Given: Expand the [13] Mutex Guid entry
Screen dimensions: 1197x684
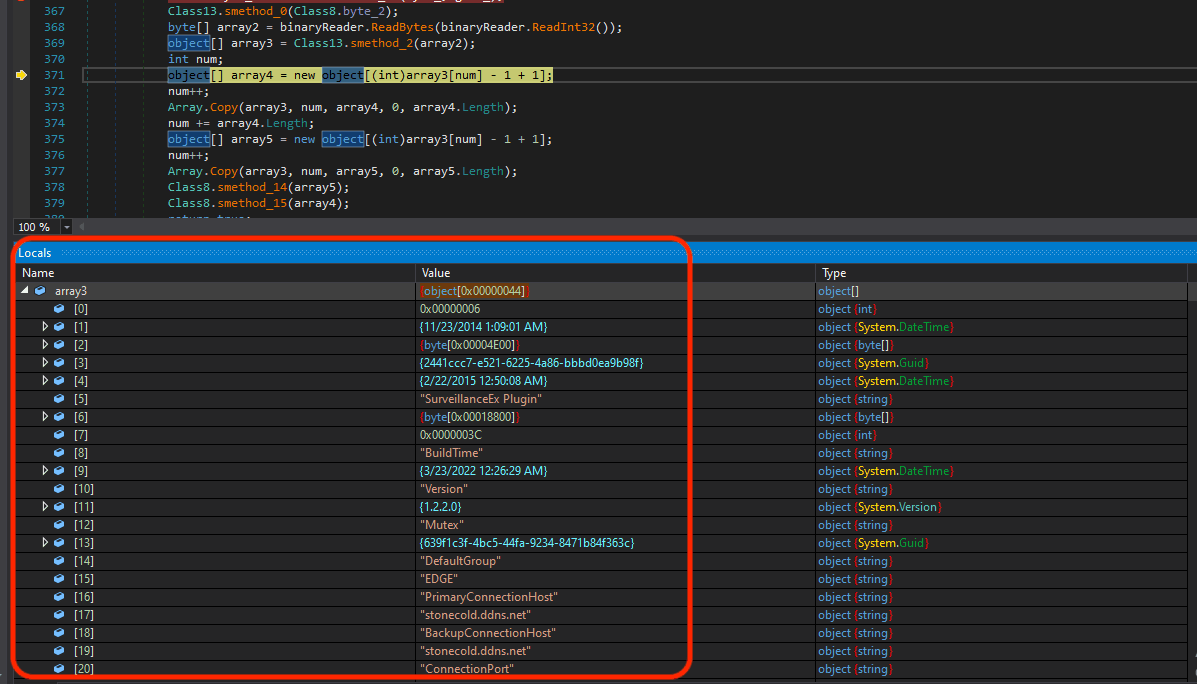Looking at the screenshot, I should 45,543.
